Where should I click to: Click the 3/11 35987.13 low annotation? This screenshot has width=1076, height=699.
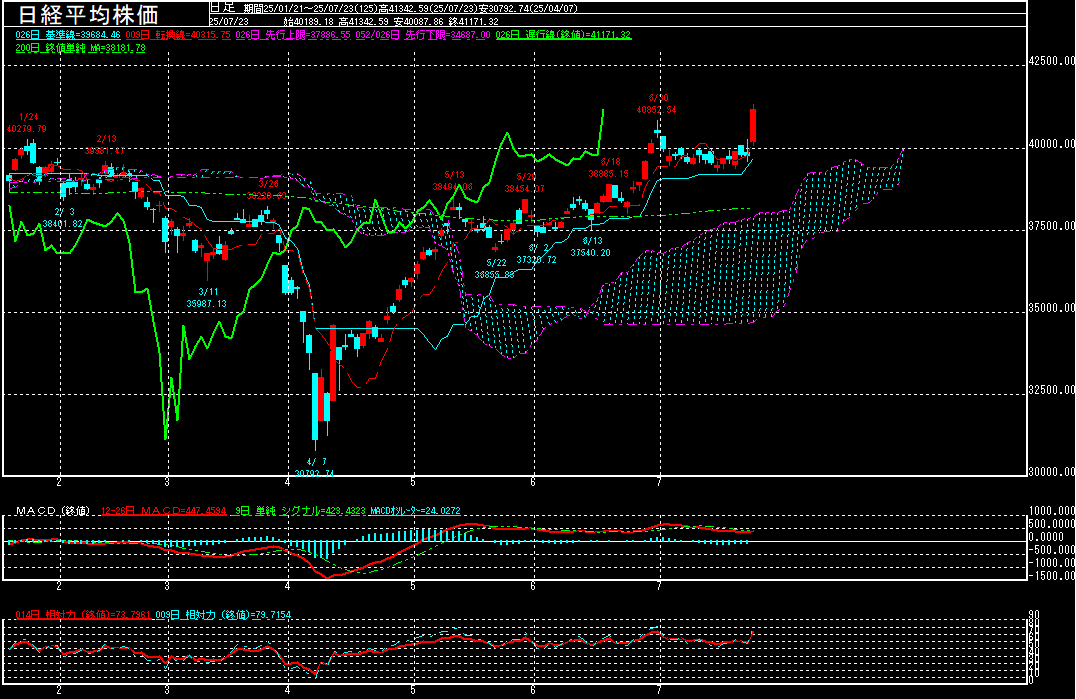(207, 298)
